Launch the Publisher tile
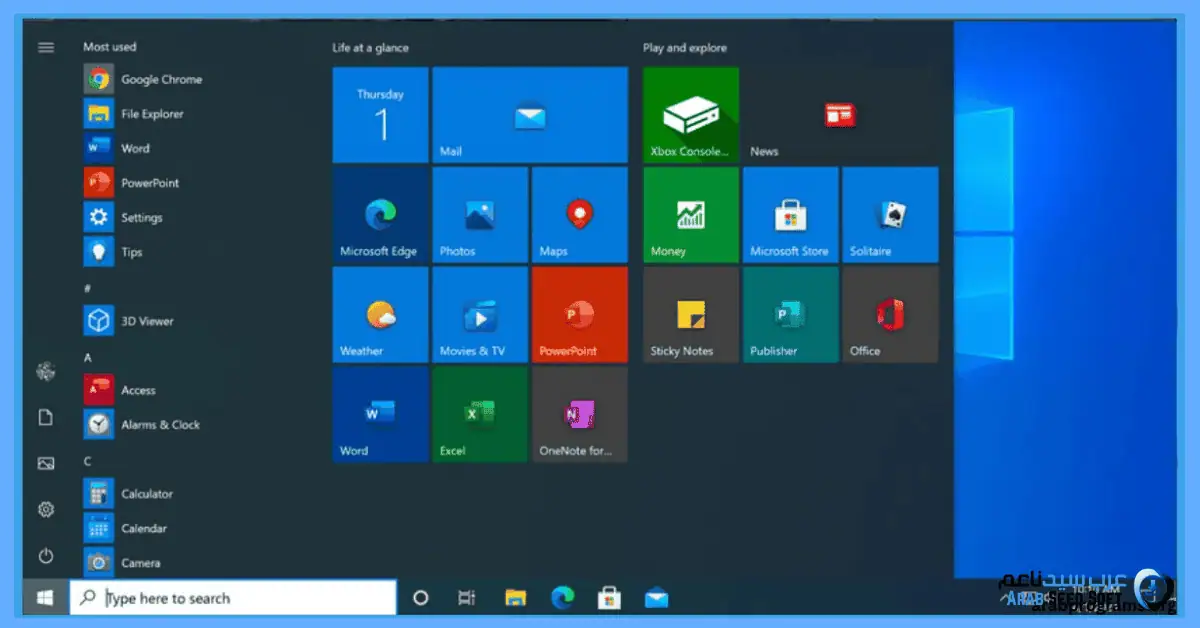The image size is (1200, 628). click(790, 315)
